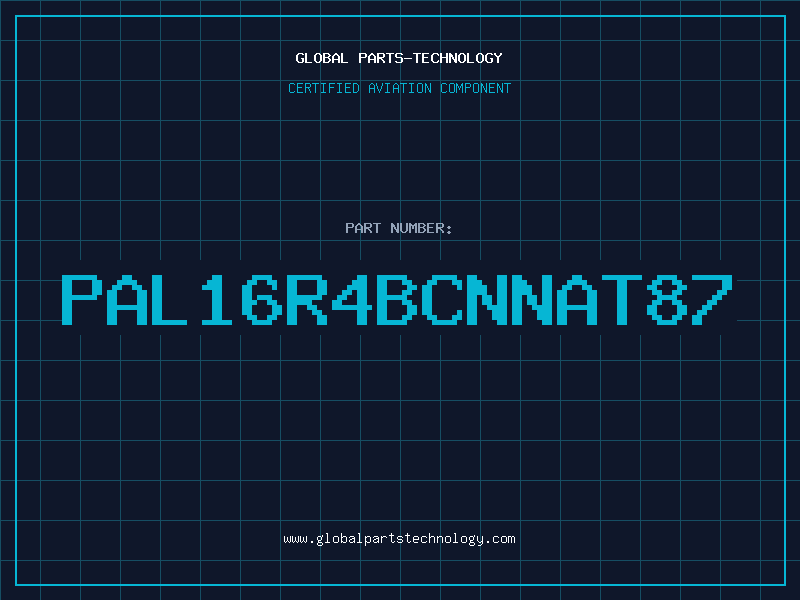Open the www.globalpartstechnology.com link

[x=399, y=539]
